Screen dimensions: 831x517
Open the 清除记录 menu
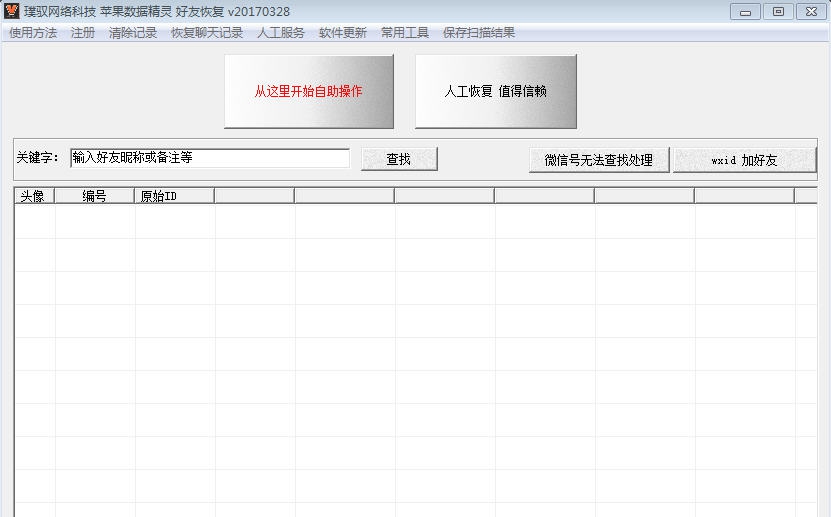tap(133, 33)
